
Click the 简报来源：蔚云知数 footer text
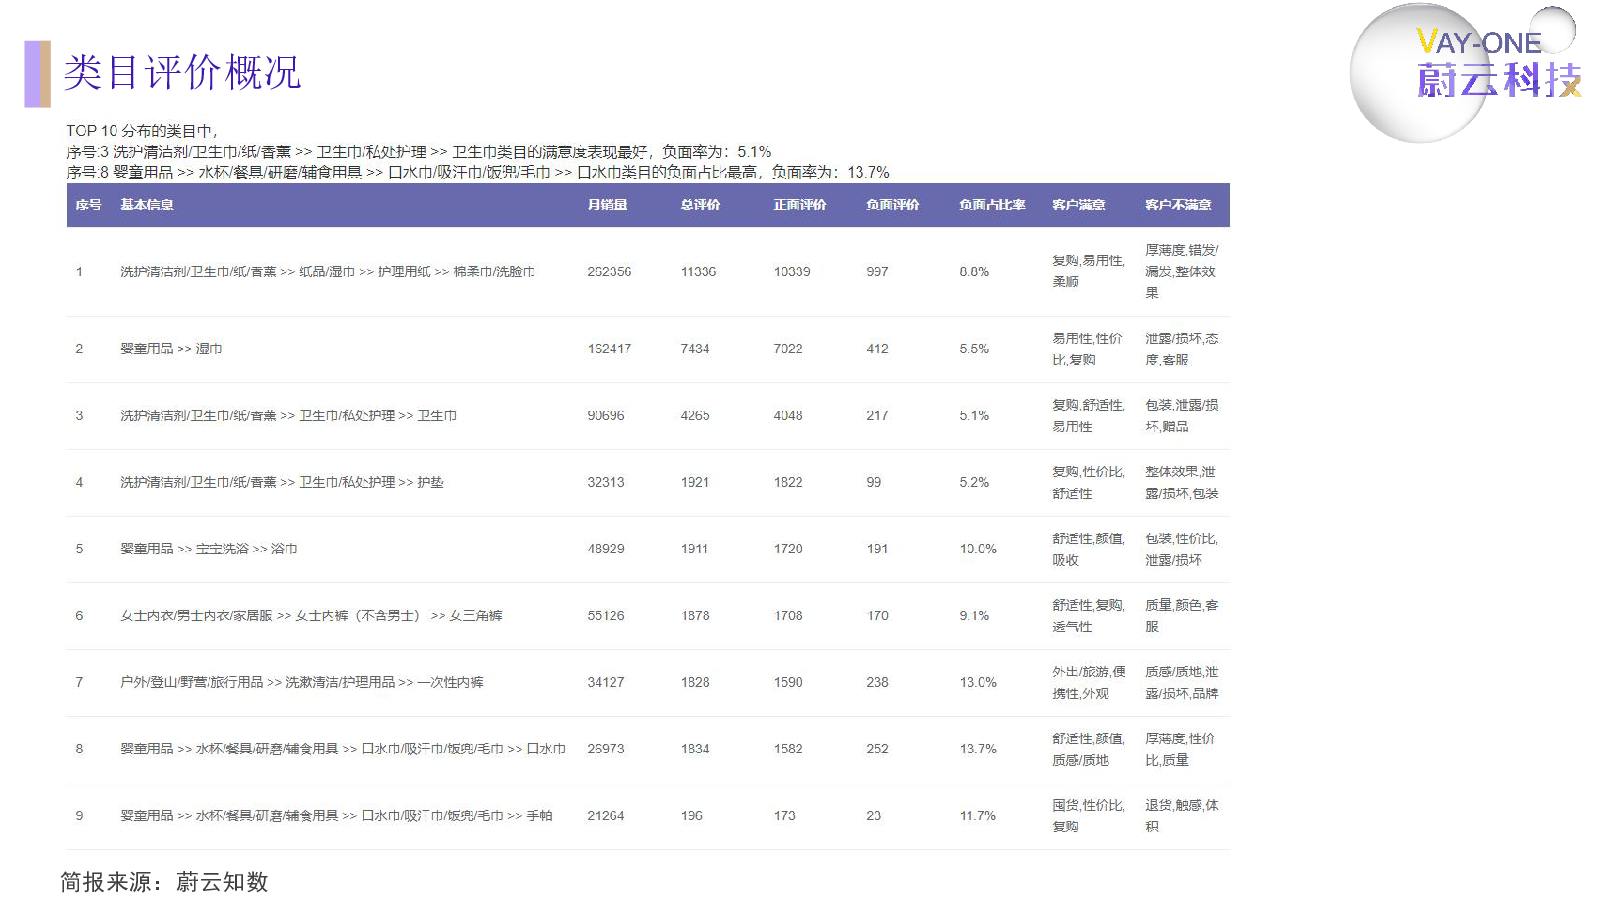pyautogui.click(x=164, y=882)
